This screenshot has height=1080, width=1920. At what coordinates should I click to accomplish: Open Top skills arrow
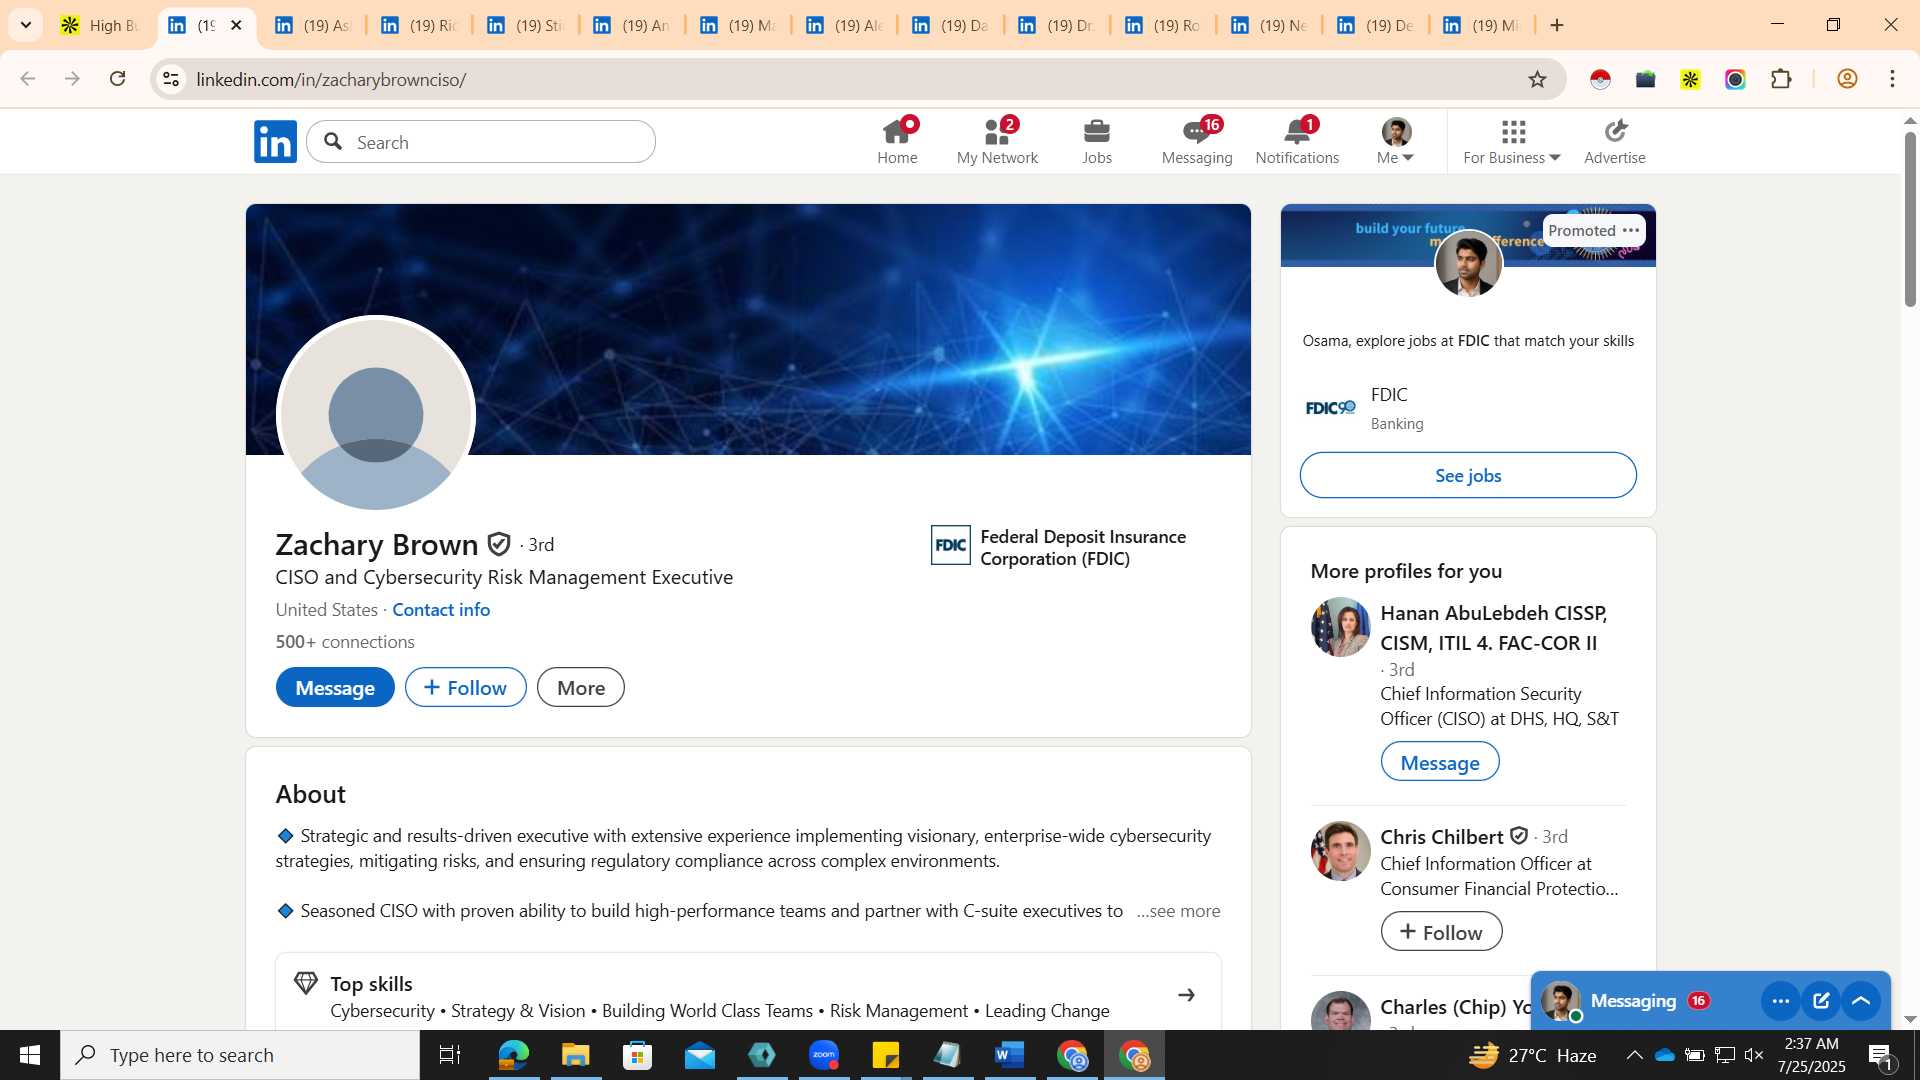[x=1186, y=995]
